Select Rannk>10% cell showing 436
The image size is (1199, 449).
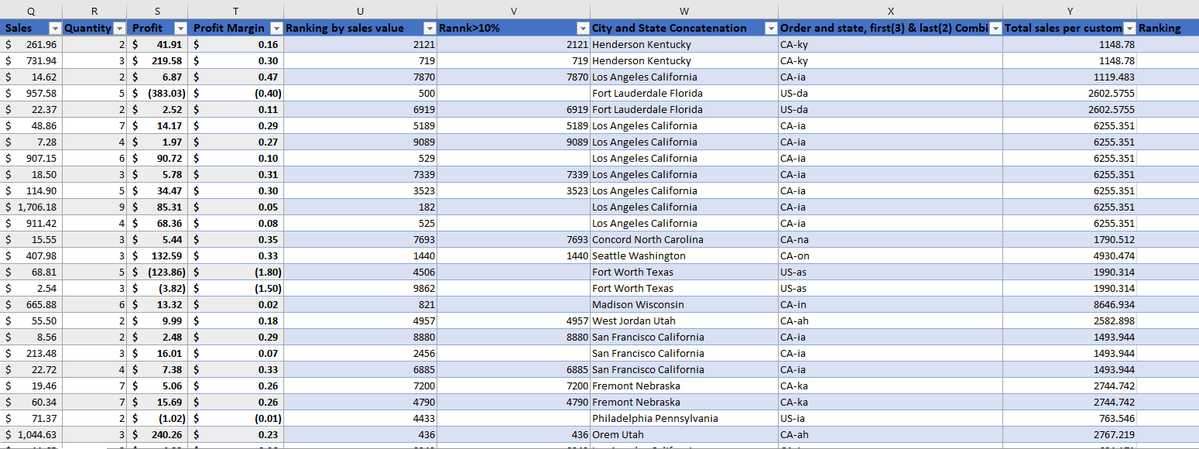point(514,434)
